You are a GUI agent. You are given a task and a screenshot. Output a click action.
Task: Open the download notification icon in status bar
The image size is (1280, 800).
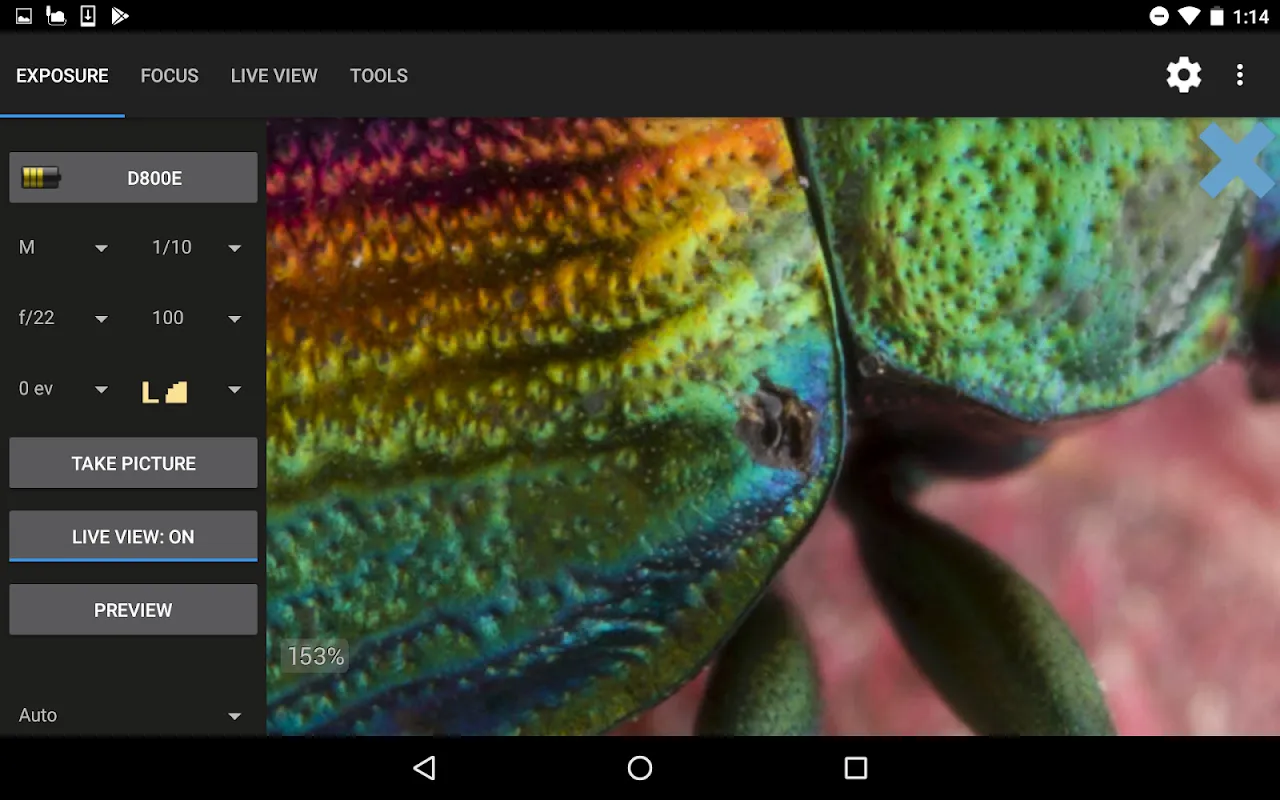(88, 16)
